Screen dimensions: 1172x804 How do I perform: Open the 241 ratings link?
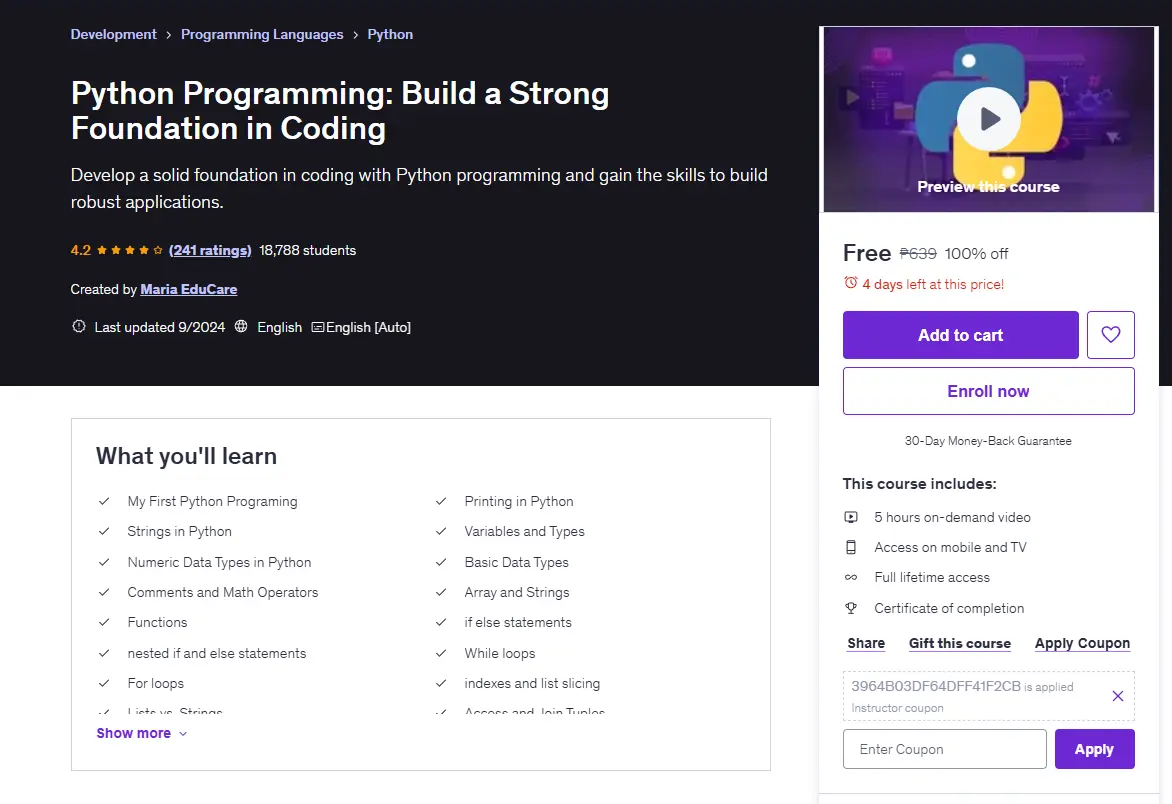(x=210, y=250)
